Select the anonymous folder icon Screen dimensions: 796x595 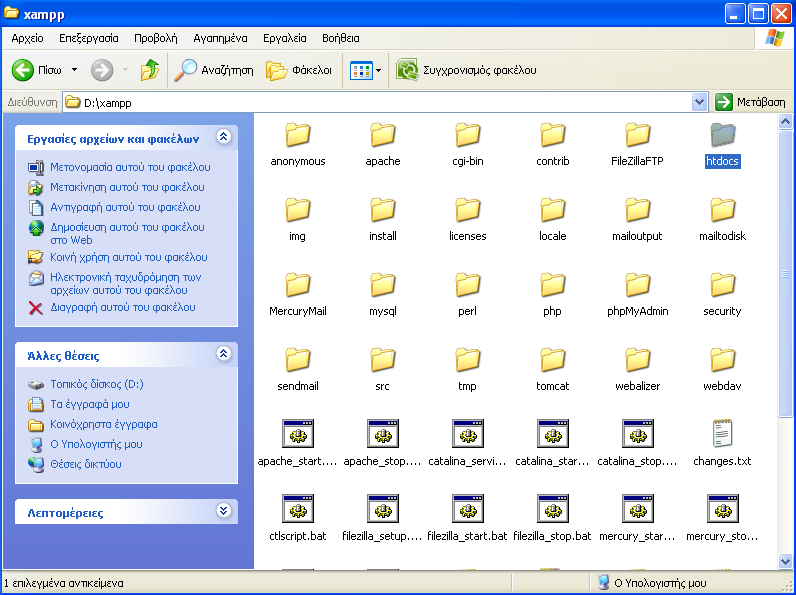297,135
